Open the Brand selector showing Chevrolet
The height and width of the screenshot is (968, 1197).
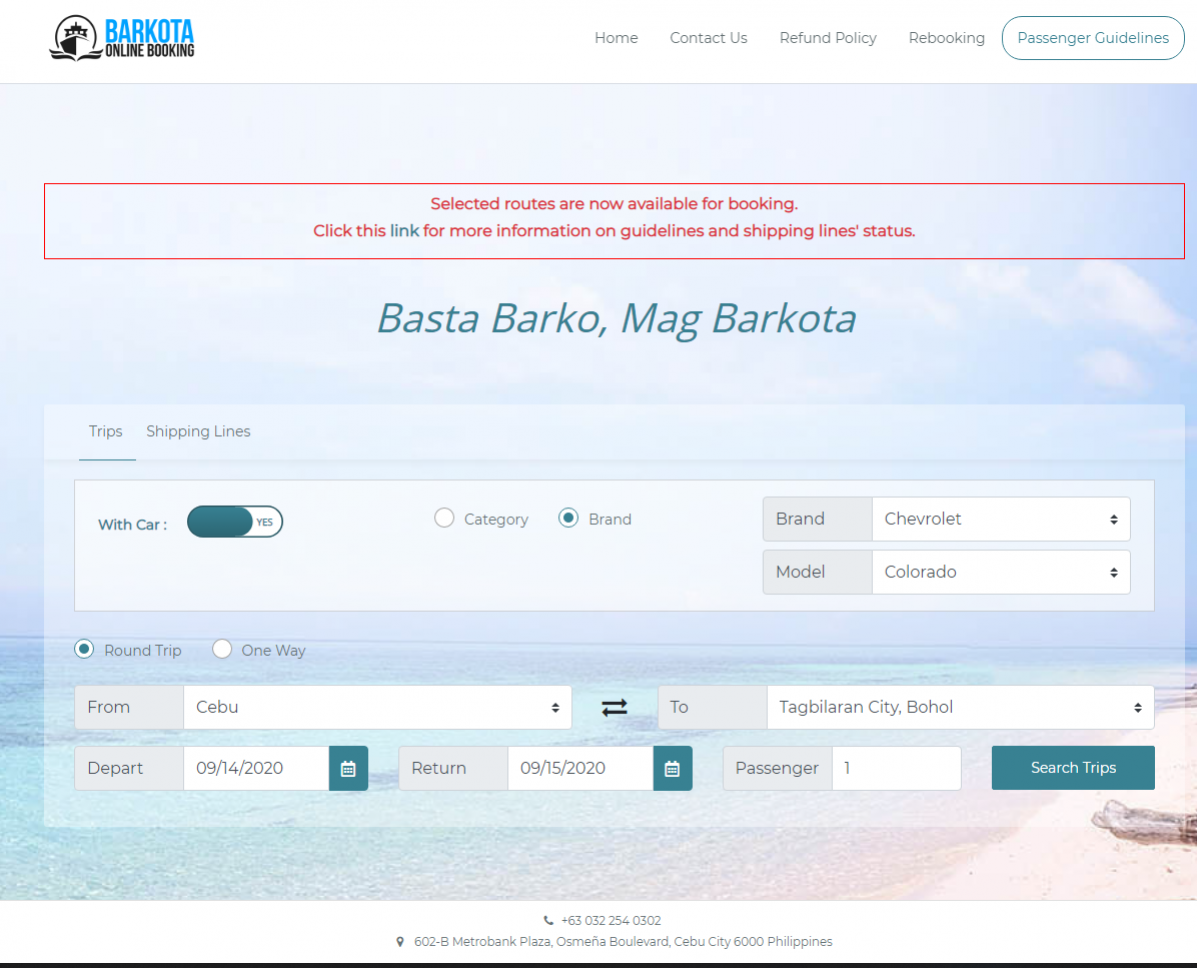(x=1000, y=519)
